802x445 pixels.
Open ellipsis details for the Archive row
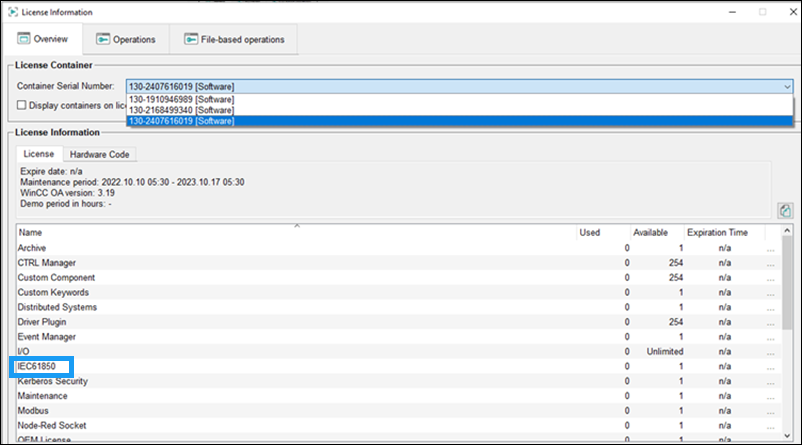pos(769,248)
